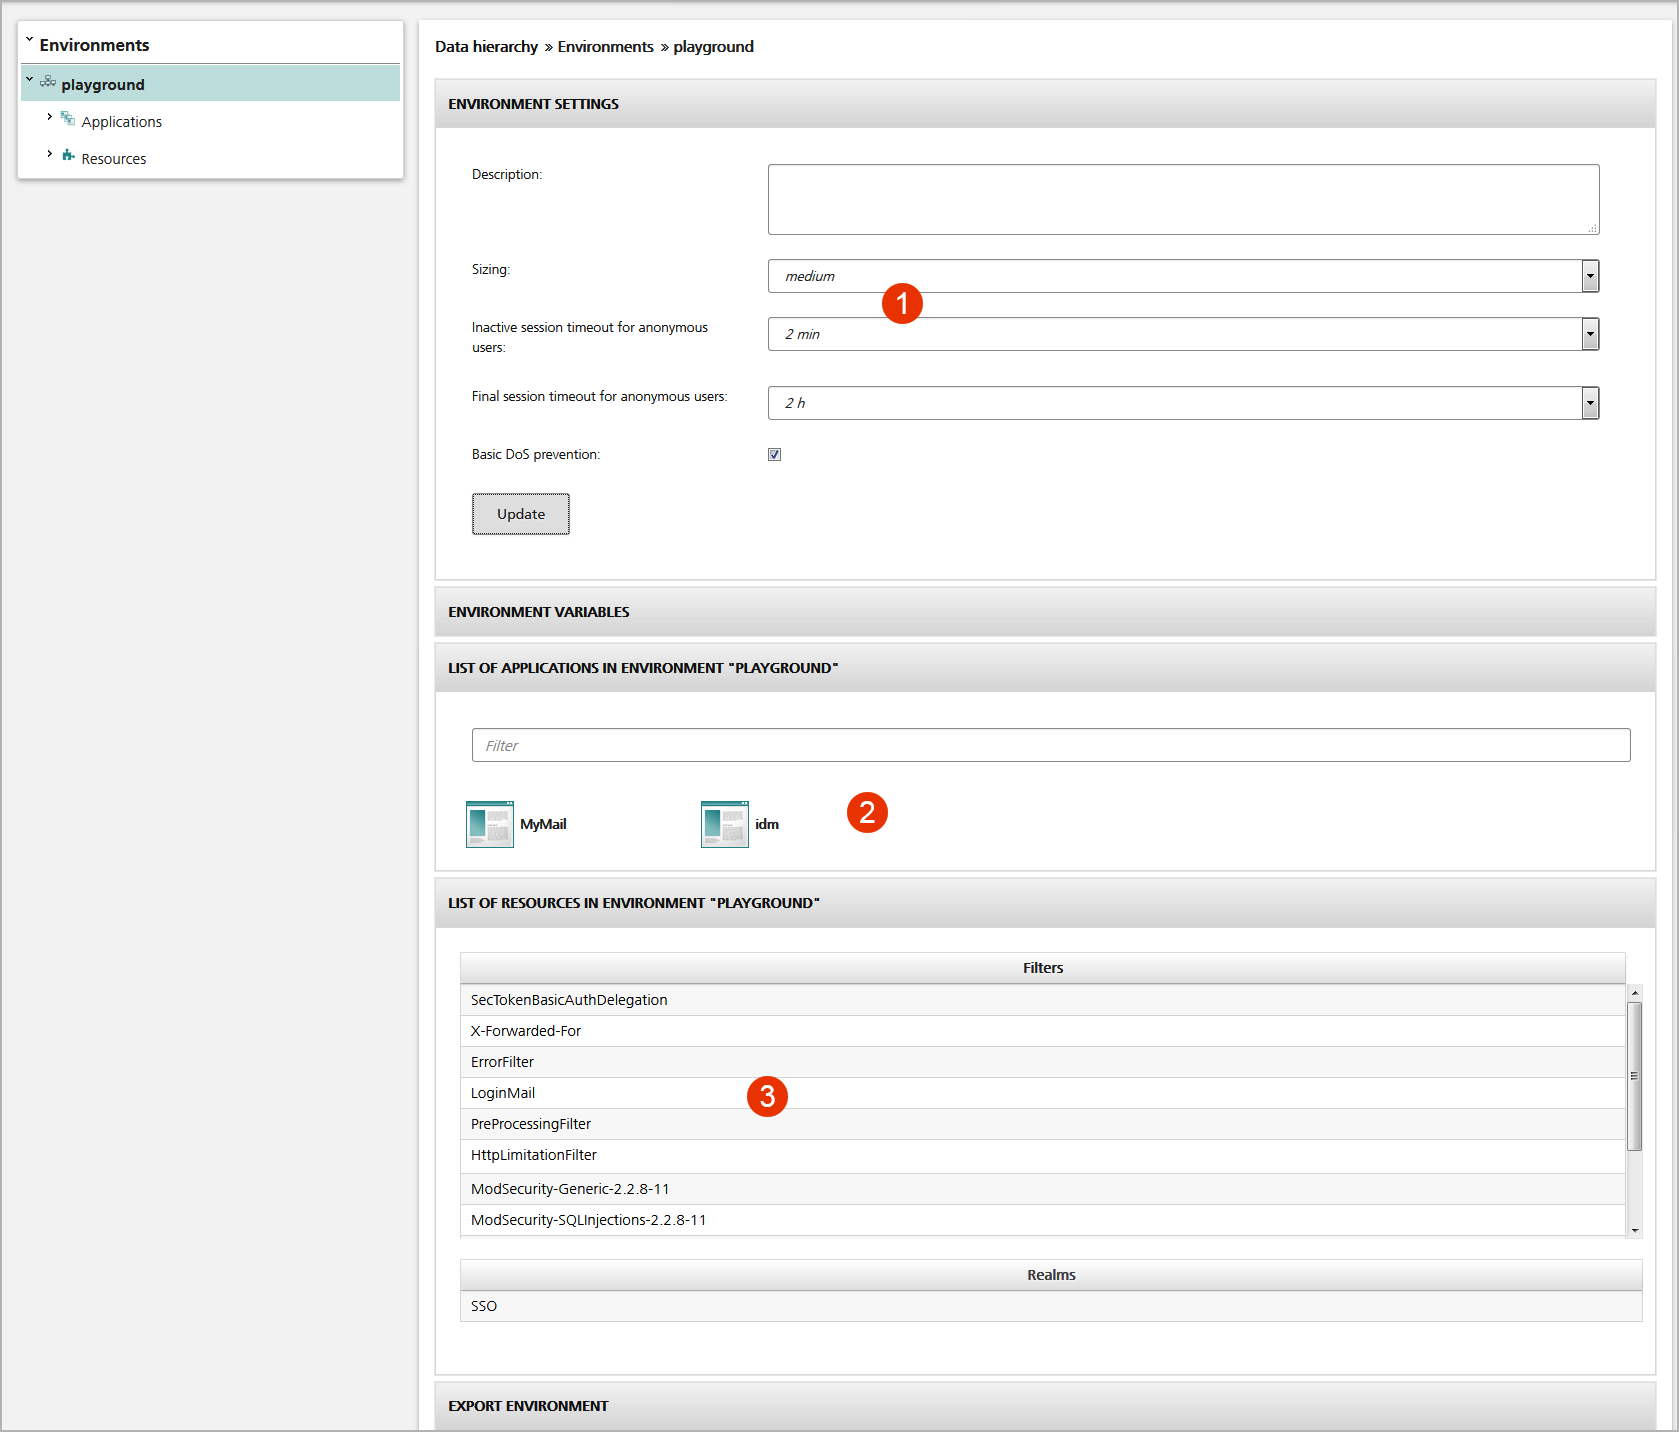Click the MyMail application name
This screenshot has height=1432, width=1679.
[x=543, y=824]
